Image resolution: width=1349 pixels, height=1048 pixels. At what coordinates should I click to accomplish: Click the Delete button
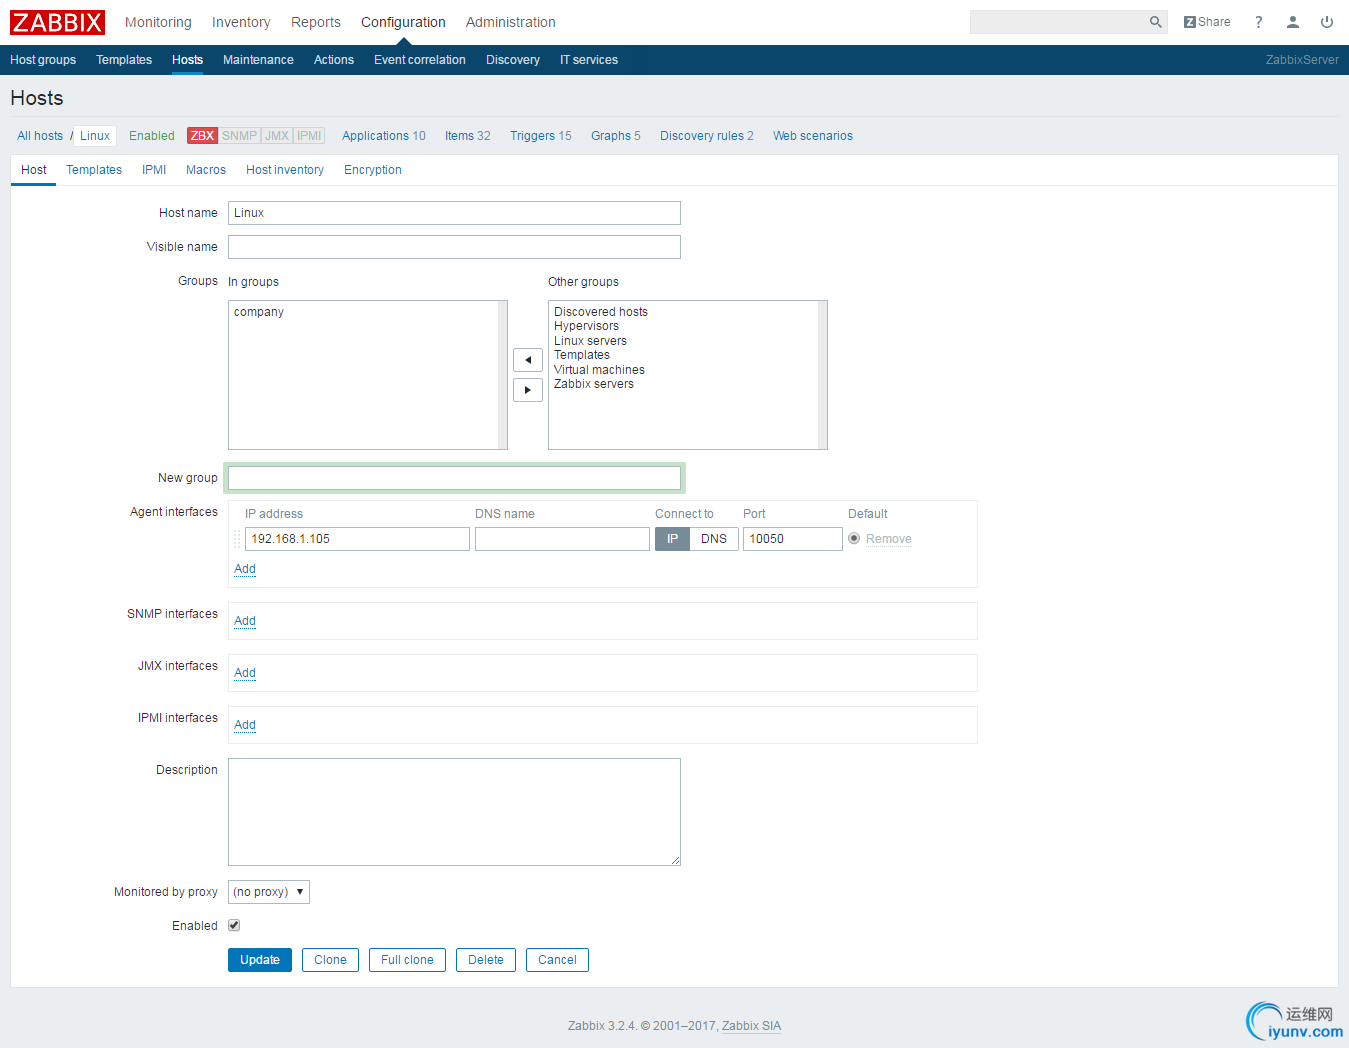point(486,960)
